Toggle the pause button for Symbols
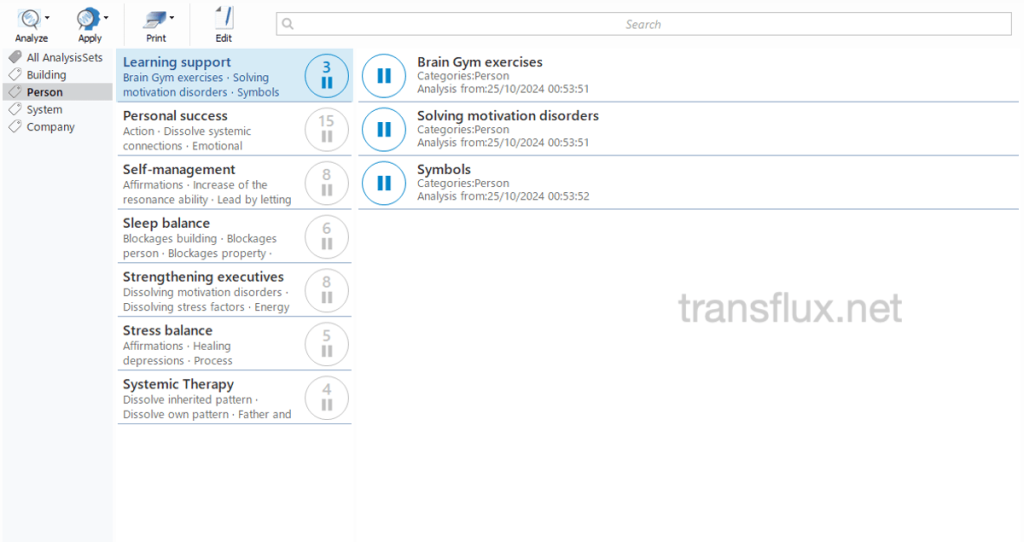 tap(383, 183)
